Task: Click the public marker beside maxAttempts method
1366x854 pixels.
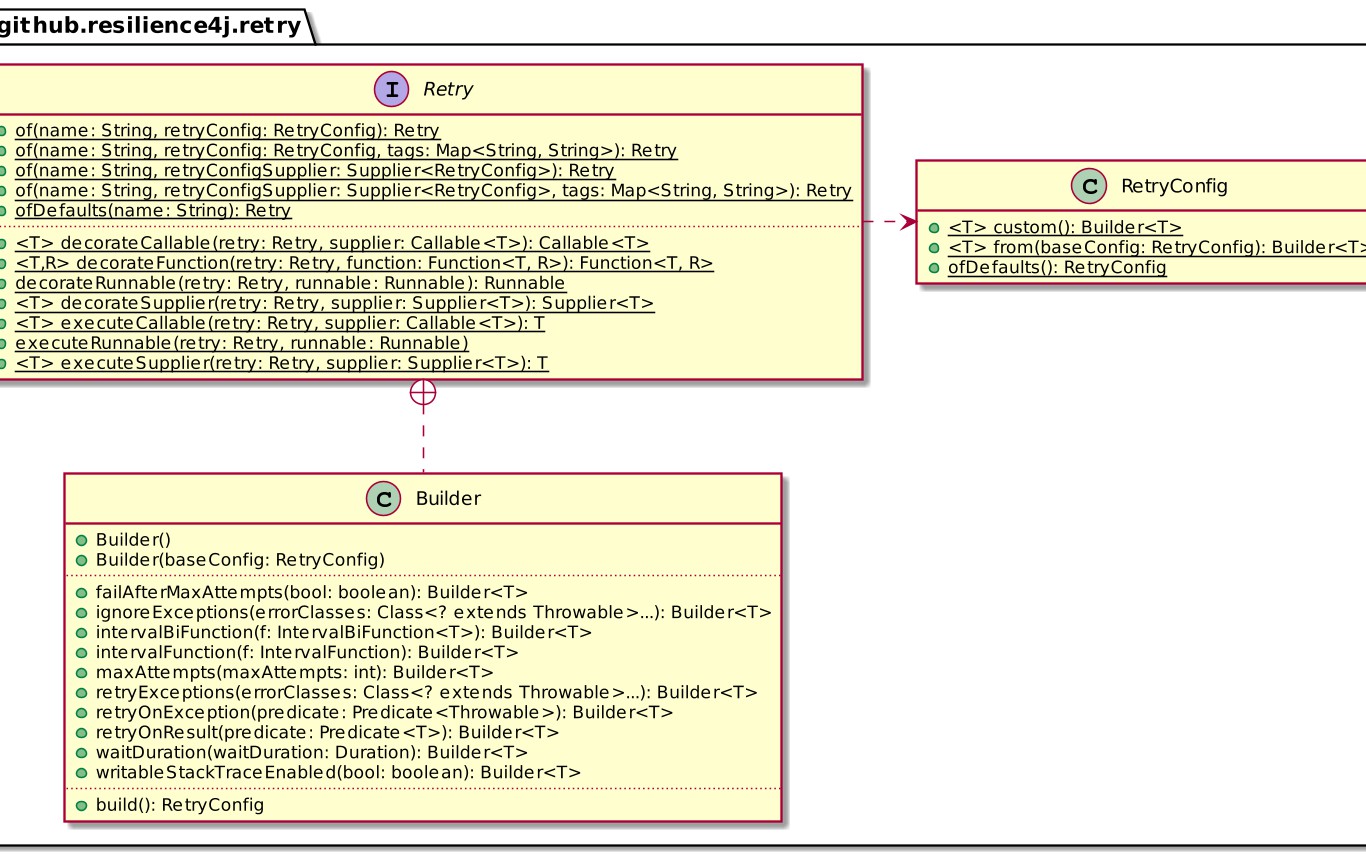Action: (x=81, y=673)
